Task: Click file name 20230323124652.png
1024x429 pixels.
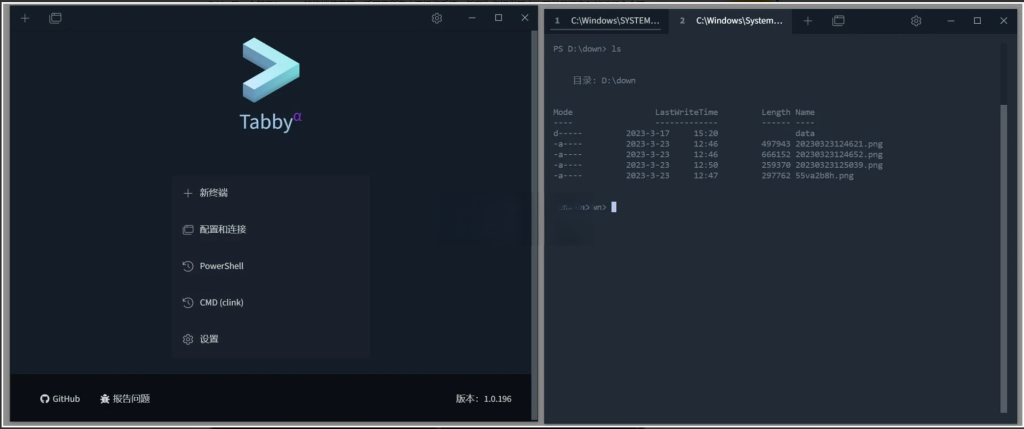Action: tap(839, 155)
